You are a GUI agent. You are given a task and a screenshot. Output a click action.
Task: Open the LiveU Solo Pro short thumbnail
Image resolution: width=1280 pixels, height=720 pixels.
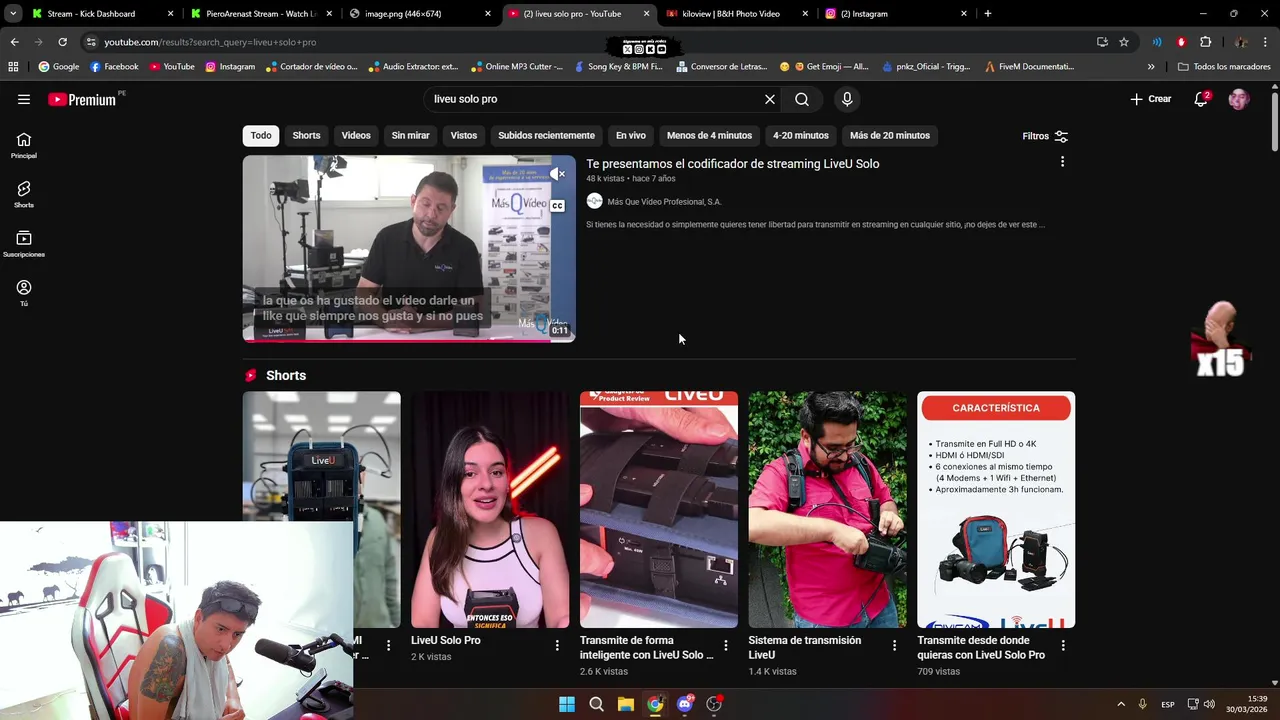[490, 509]
